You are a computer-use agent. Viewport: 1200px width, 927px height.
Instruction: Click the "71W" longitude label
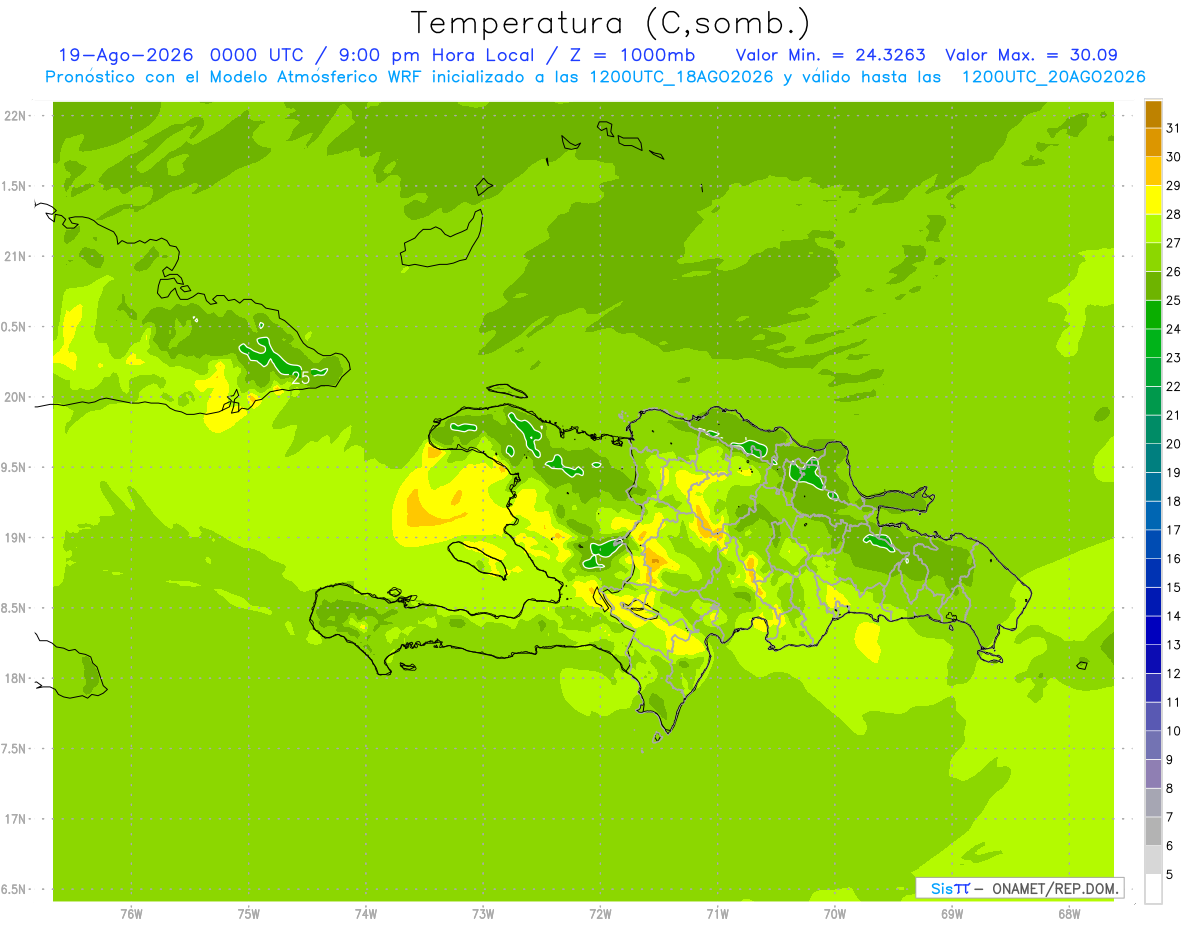tap(717, 914)
